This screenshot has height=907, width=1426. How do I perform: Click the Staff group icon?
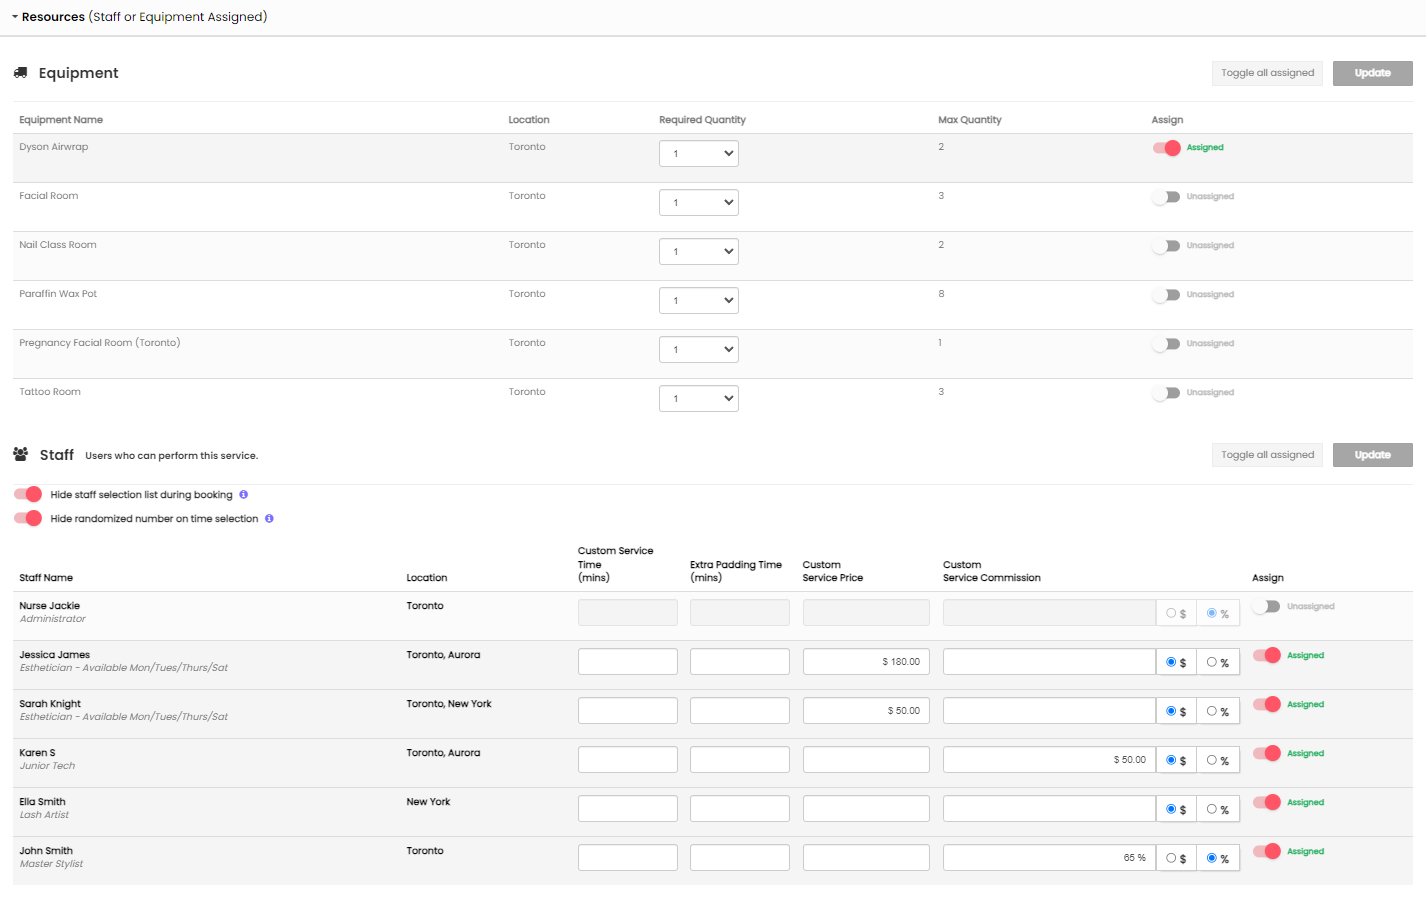coord(20,455)
